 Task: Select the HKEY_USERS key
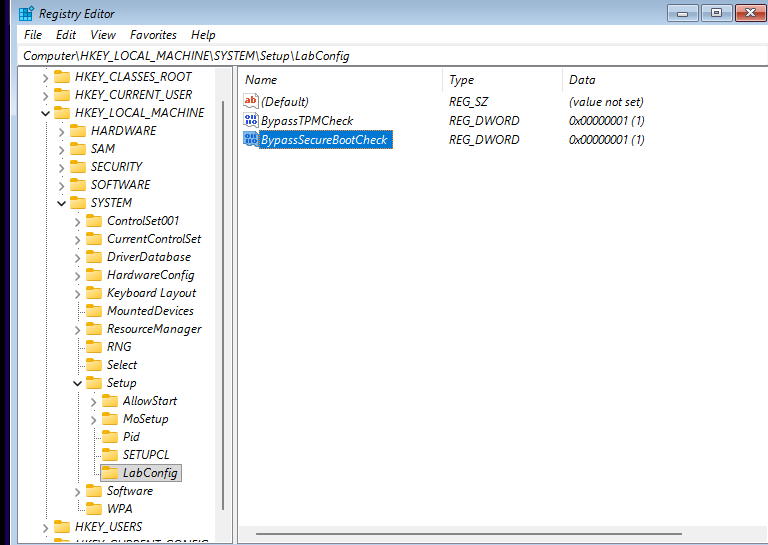tap(108, 527)
